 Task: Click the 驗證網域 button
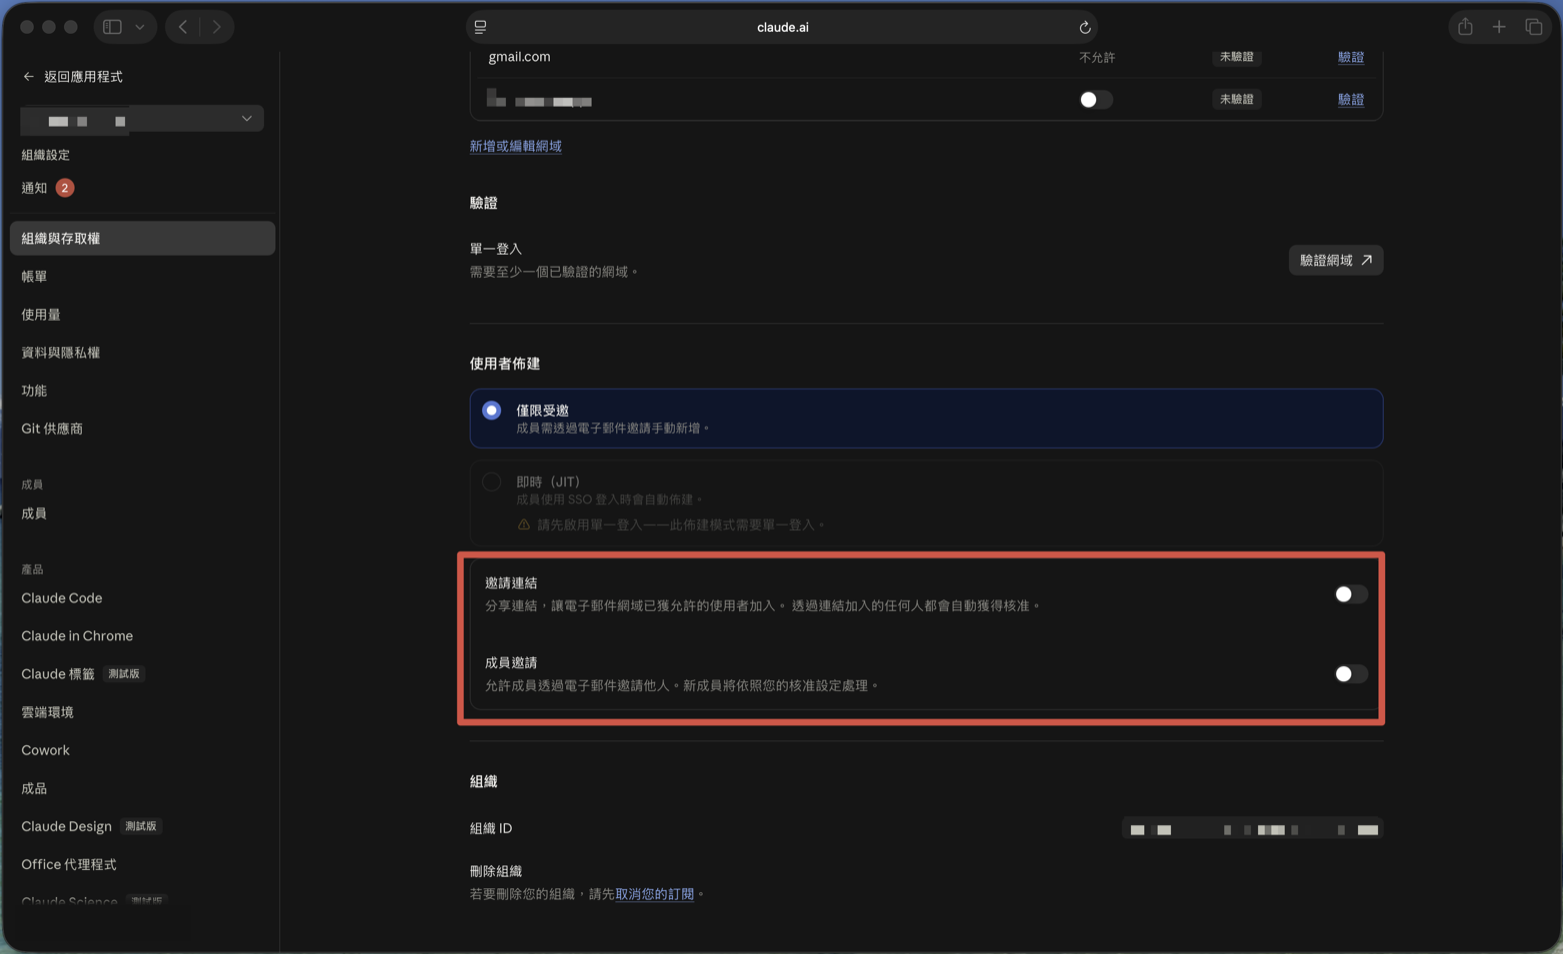tap(1335, 260)
